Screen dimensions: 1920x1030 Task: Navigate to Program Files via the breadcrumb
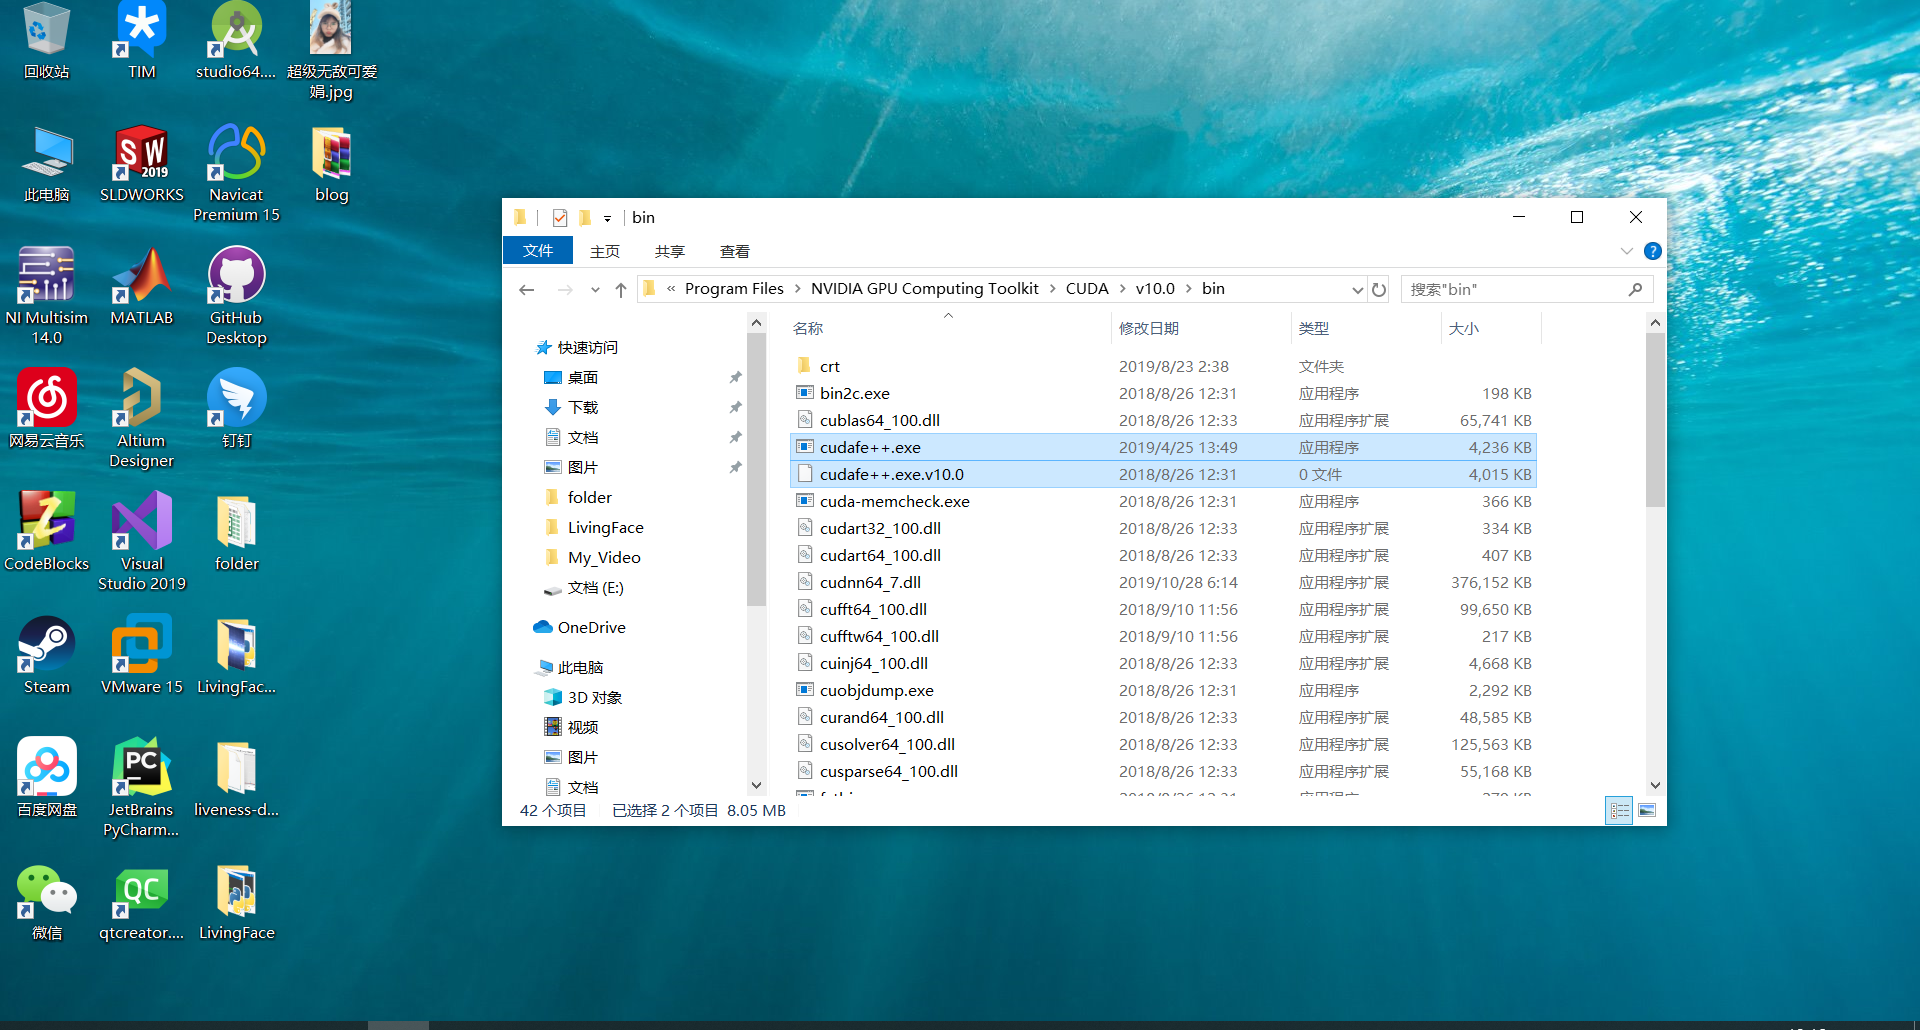click(x=734, y=288)
